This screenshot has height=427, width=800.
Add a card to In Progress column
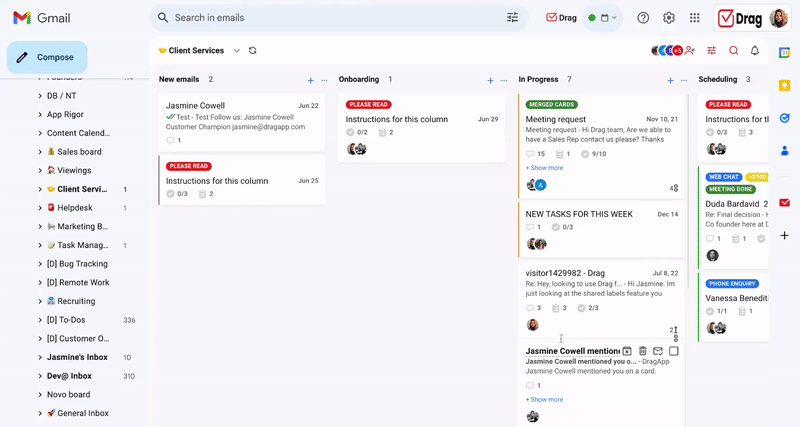(x=670, y=80)
